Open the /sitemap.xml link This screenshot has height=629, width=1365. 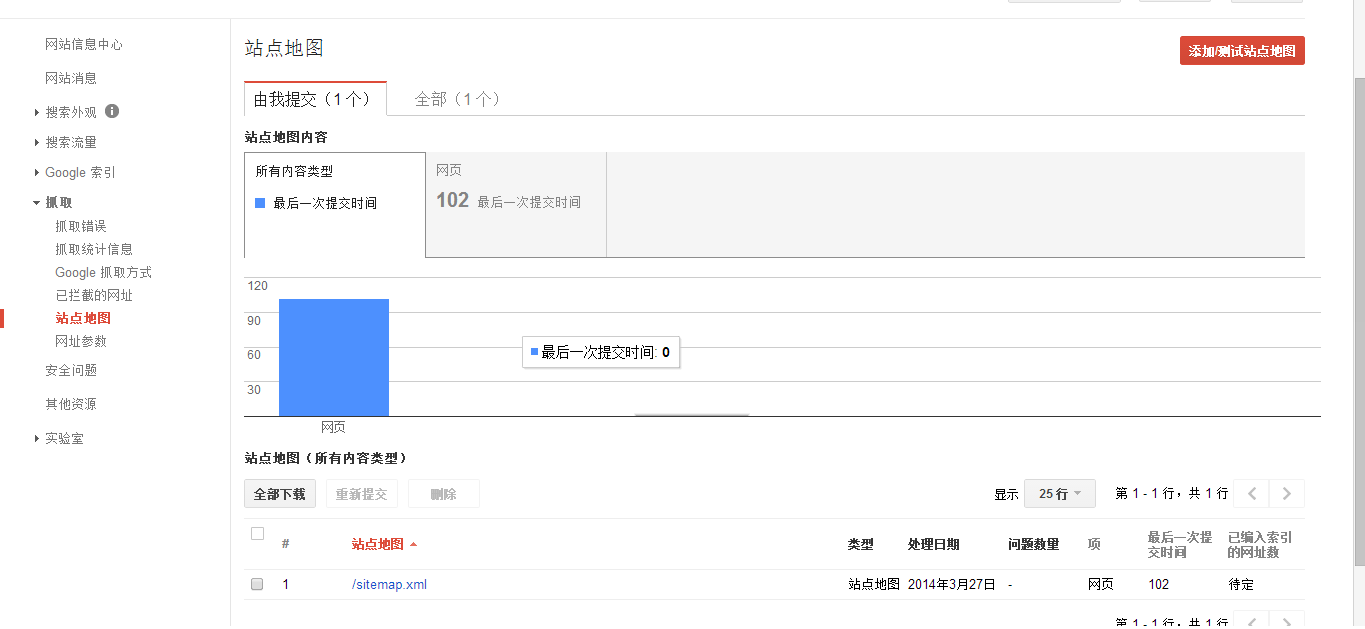click(x=389, y=584)
